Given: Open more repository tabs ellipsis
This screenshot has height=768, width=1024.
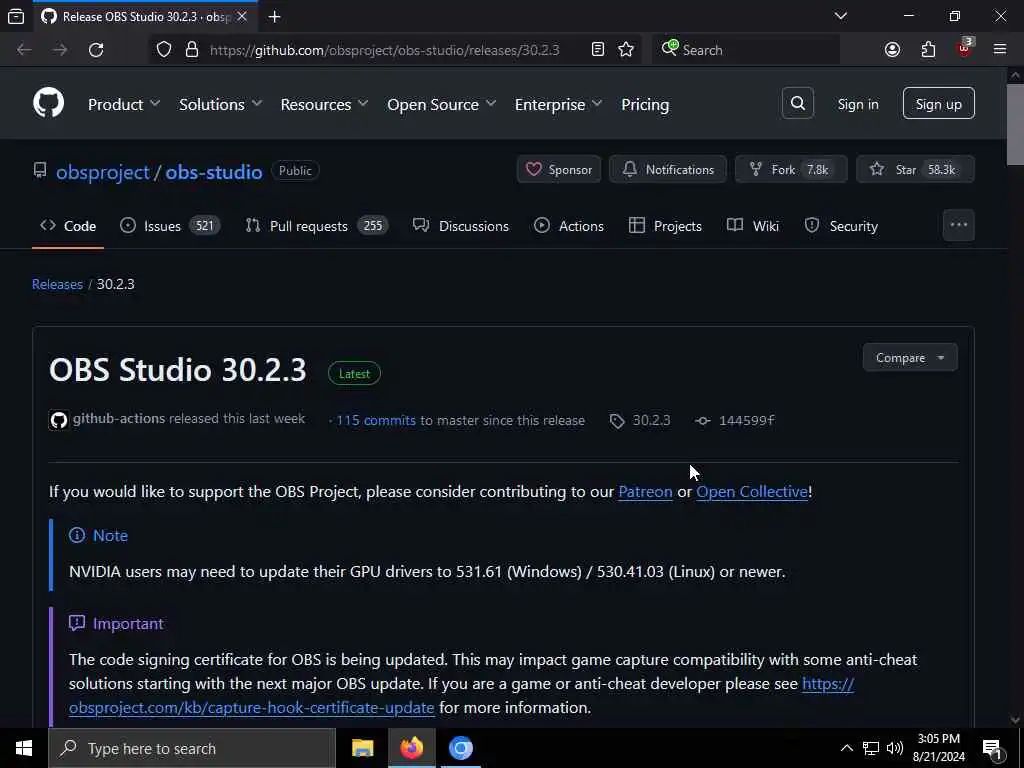Looking at the screenshot, I should coord(958,225).
